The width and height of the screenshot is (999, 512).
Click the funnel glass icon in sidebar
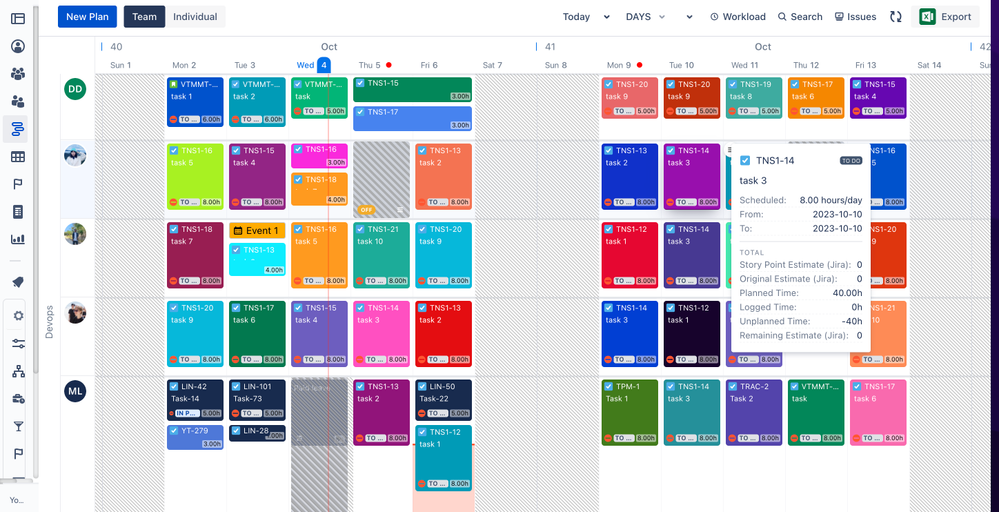pyautogui.click(x=18, y=426)
